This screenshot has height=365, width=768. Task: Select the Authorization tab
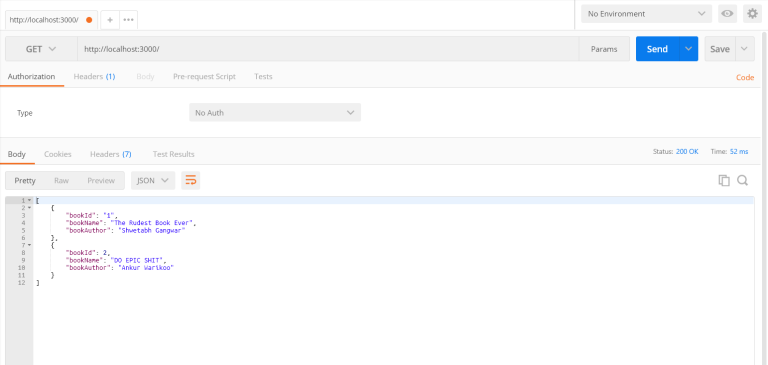coord(31,76)
